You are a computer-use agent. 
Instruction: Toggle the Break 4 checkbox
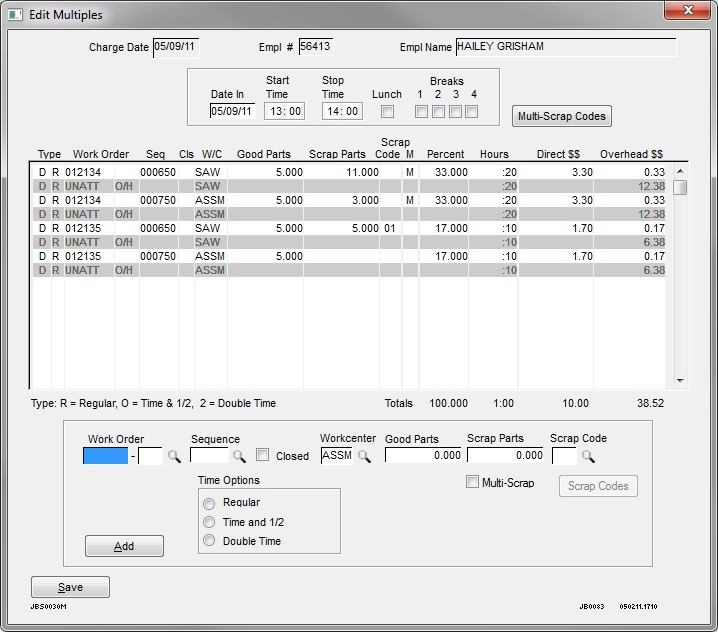click(x=472, y=111)
